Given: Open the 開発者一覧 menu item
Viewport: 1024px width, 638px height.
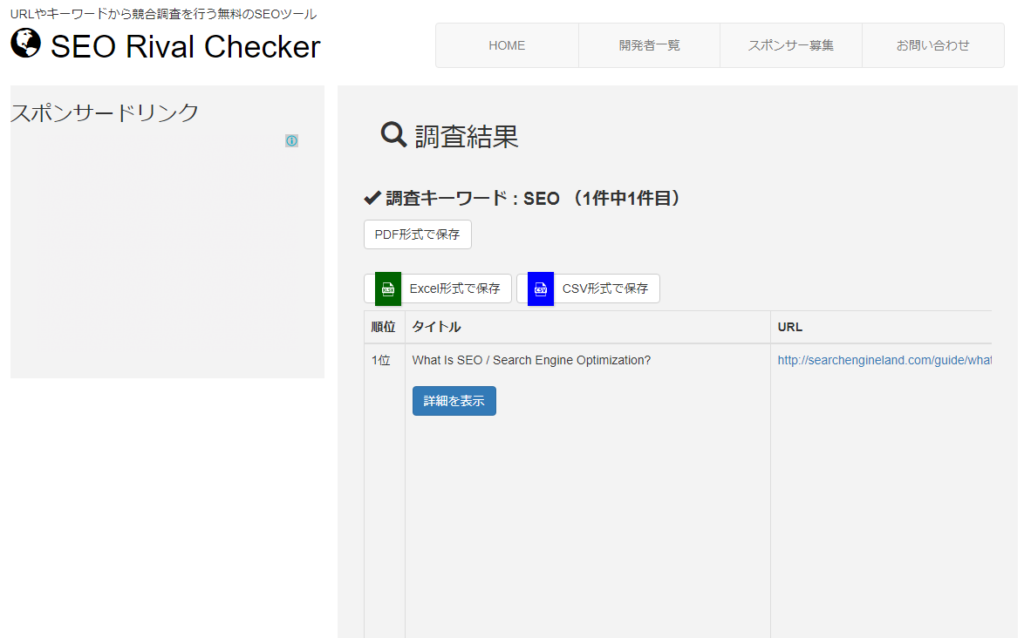Looking at the screenshot, I should point(649,46).
